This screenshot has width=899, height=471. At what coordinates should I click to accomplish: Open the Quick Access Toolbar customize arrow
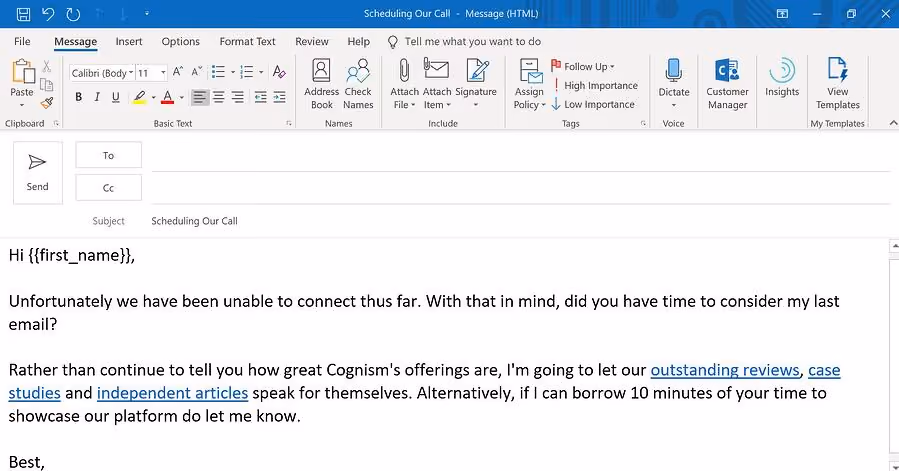[x=147, y=13]
